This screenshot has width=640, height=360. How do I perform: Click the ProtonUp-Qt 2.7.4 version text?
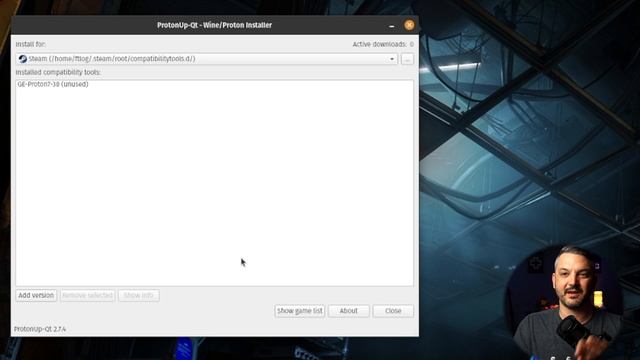click(x=40, y=329)
